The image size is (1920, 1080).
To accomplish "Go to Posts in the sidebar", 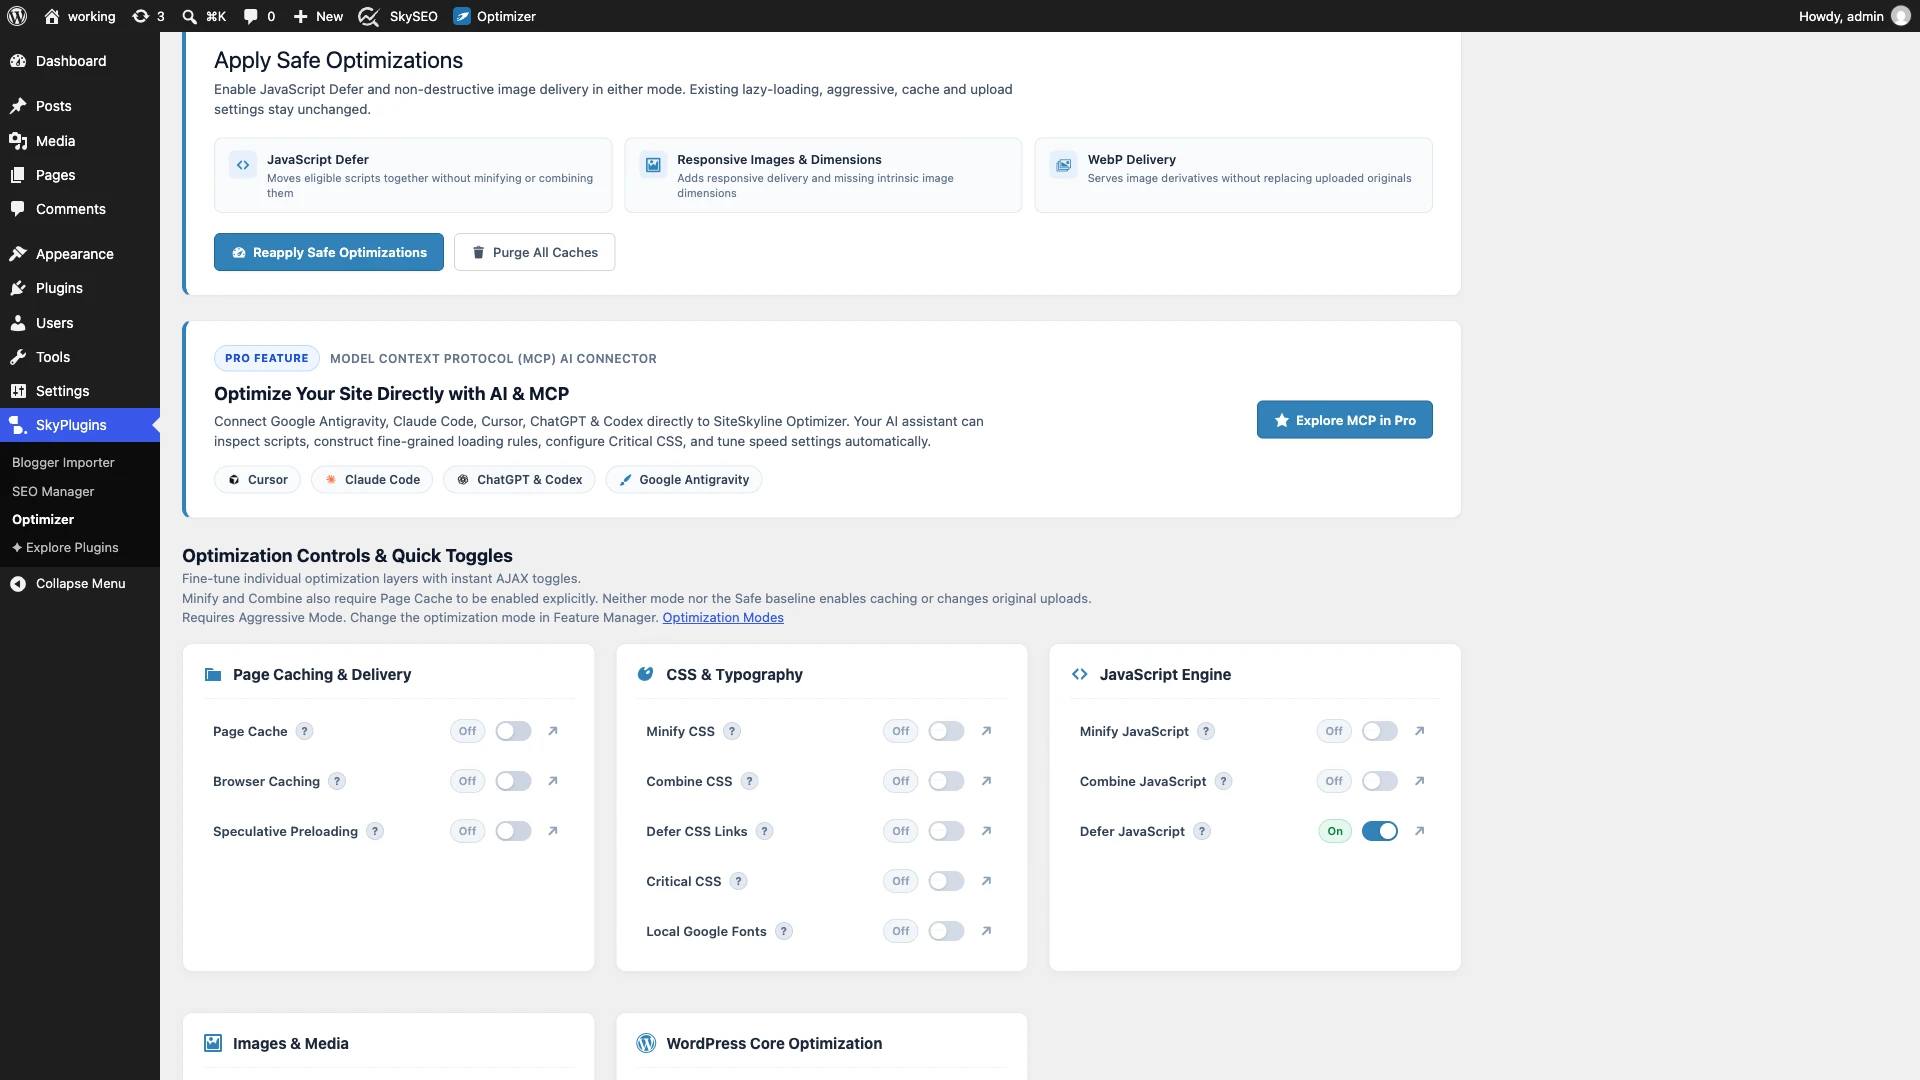I will (80, 106).
